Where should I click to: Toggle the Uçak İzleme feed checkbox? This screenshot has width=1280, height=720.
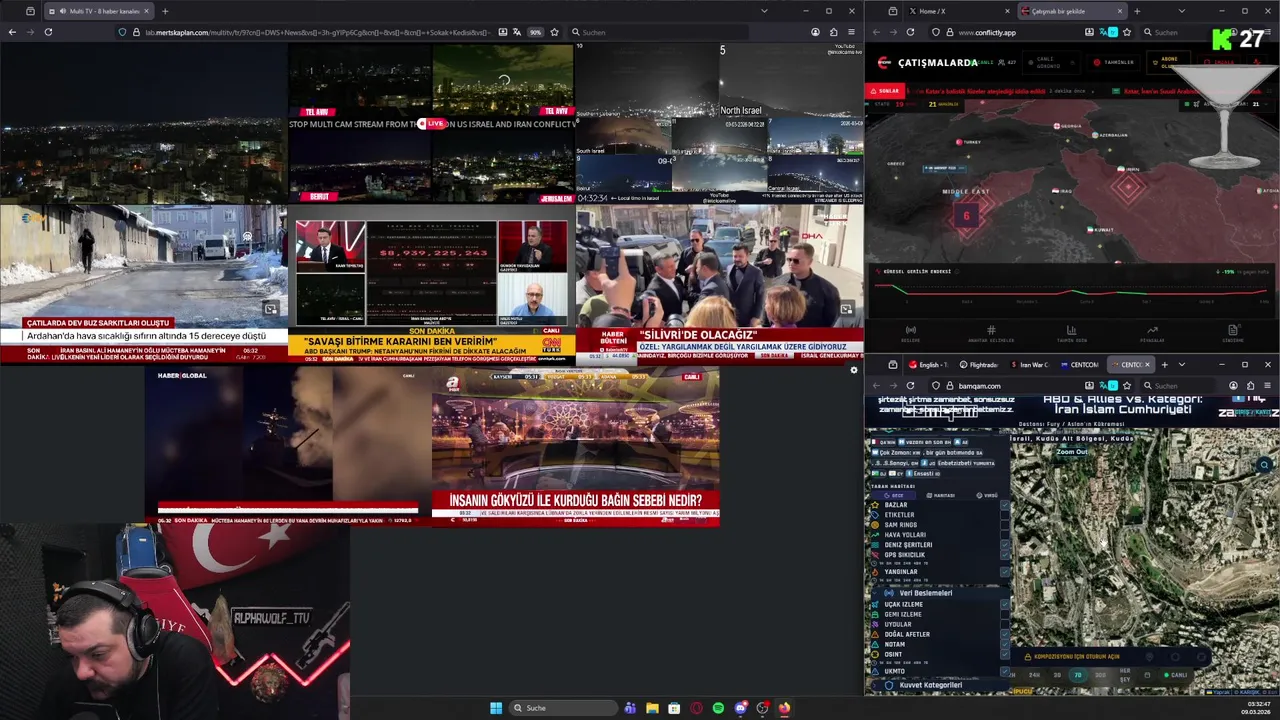click(x=1005, y=604)
